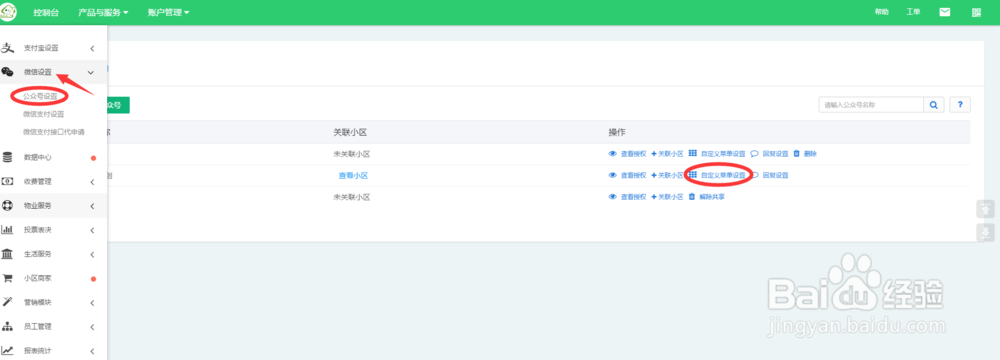This screenshot has width=1000, height=360.
Task: Open the 产品与服务 dropdown
Action: click(x=103, y=12)
